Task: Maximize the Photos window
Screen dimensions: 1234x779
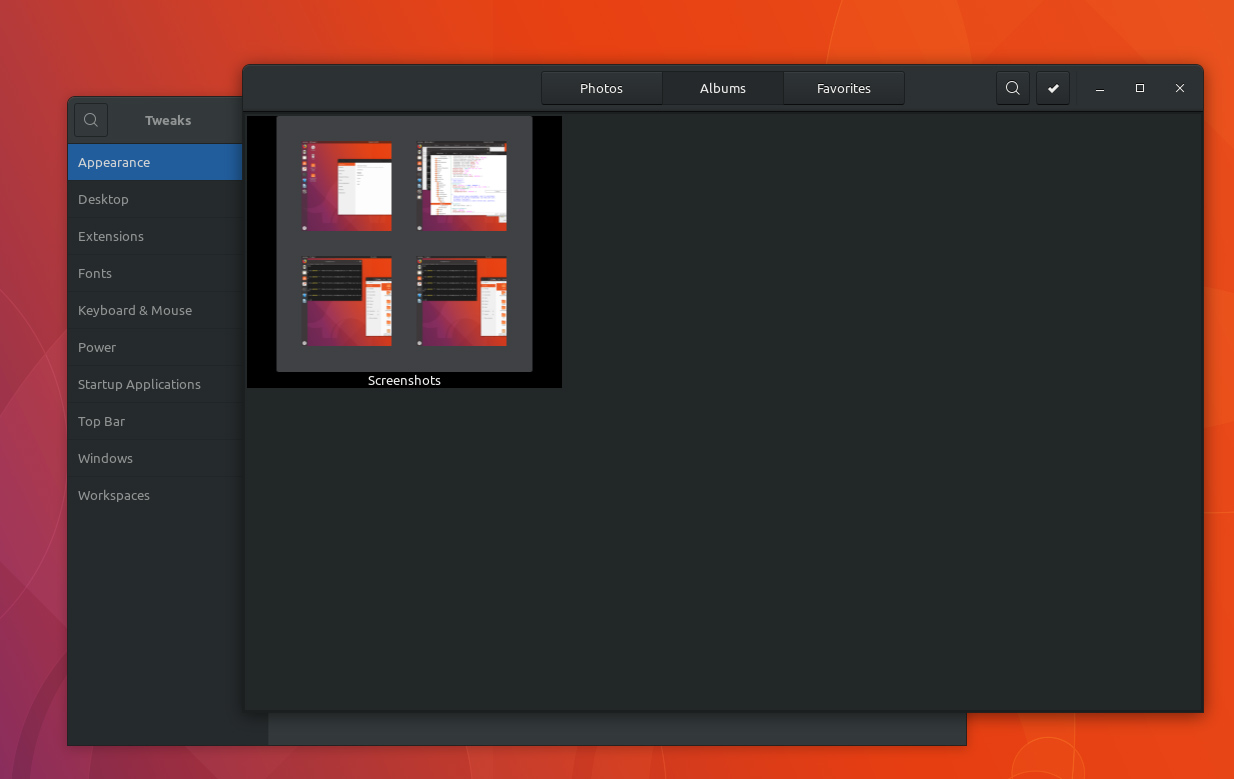Action: (x=1140, y=89)
